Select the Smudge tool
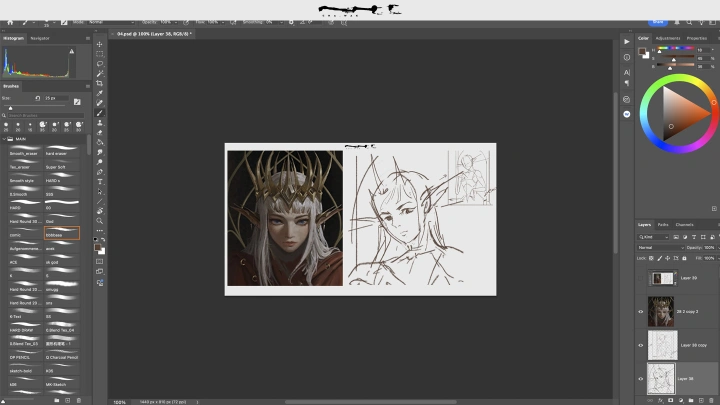This screenshot has width=720, height=405. [x=100, y=152]
